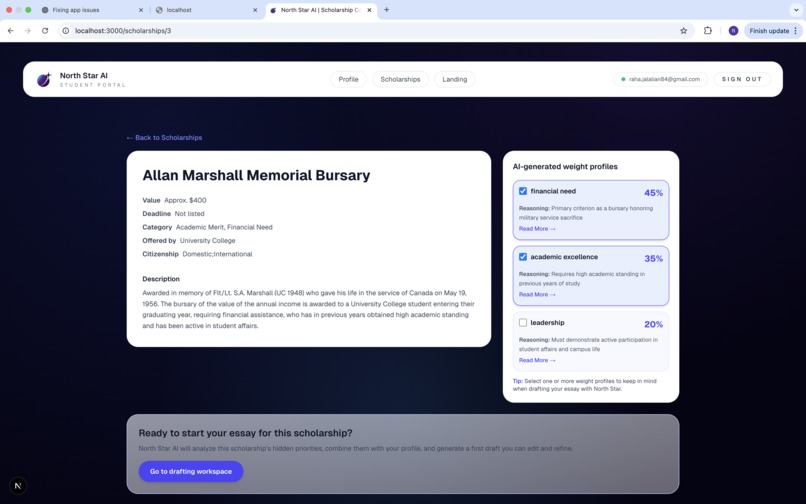
Task: Open the extensions puzzle icon
Action: point(708,31)
